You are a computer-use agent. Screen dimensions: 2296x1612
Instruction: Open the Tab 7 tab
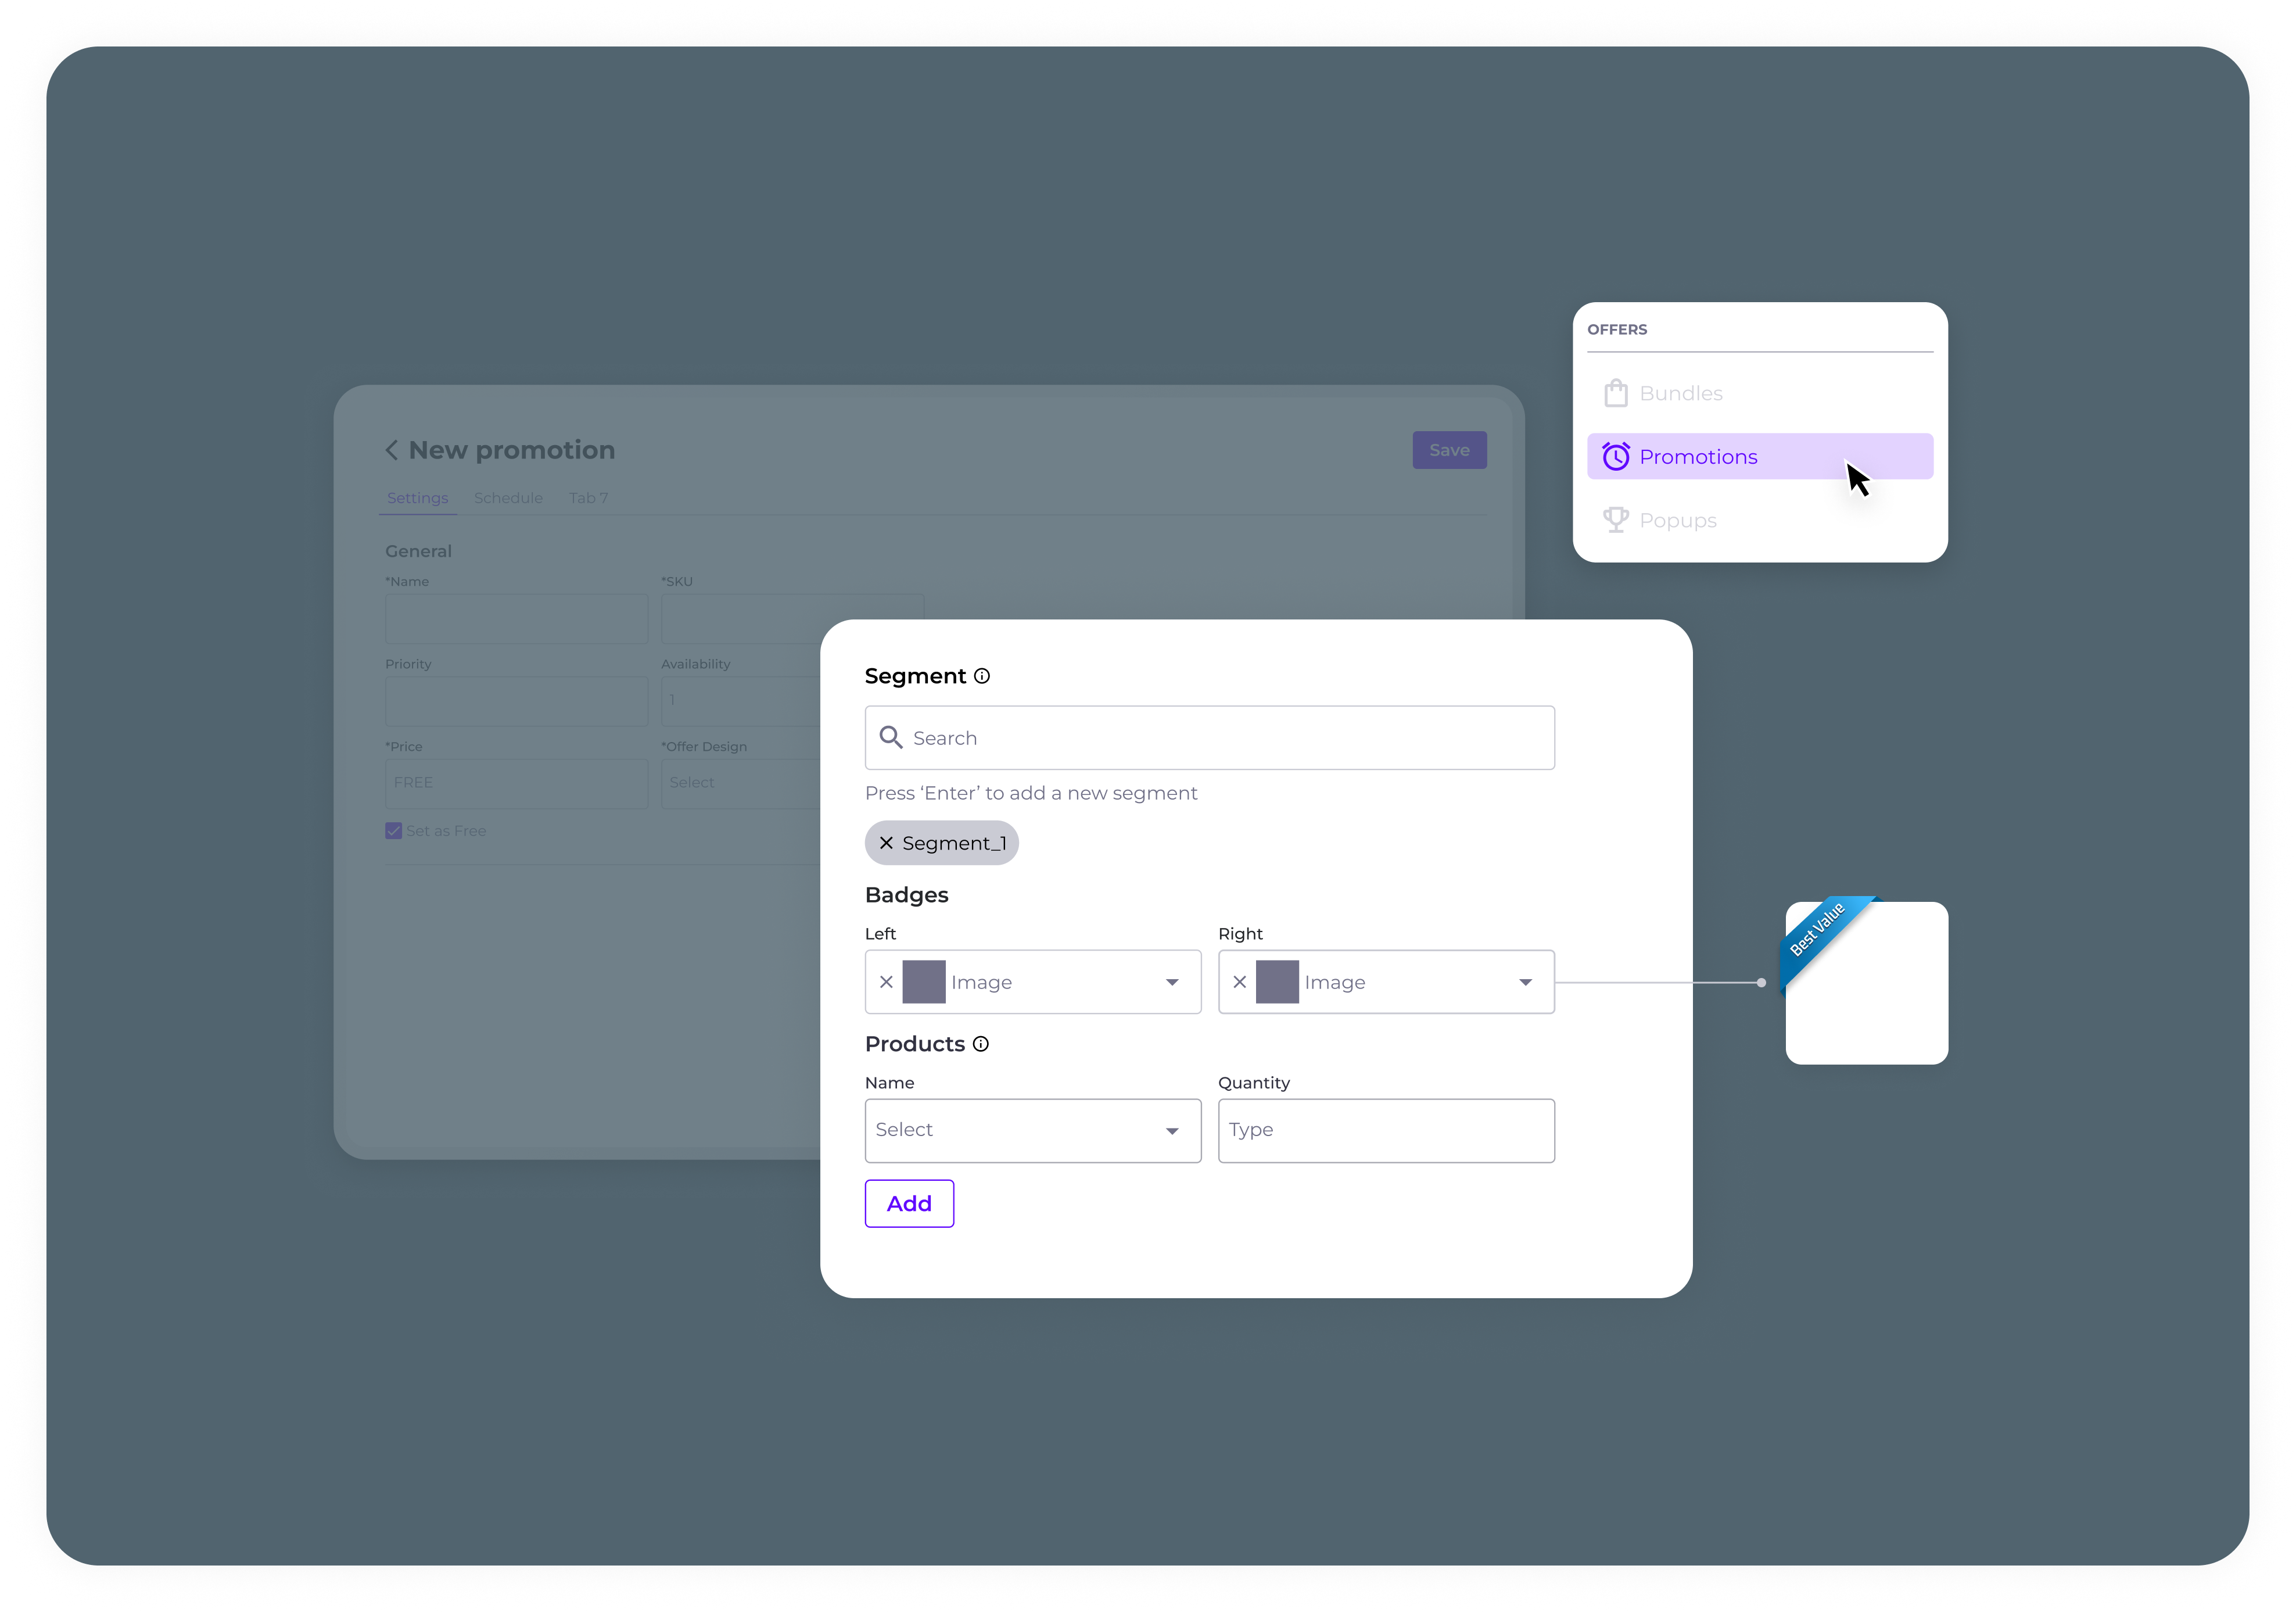point(589,498)
